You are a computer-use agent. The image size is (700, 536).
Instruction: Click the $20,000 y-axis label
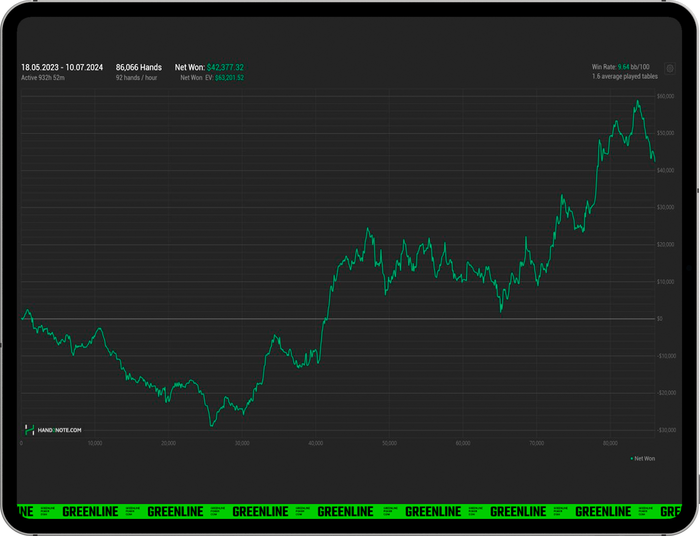[x=665, y=245]
